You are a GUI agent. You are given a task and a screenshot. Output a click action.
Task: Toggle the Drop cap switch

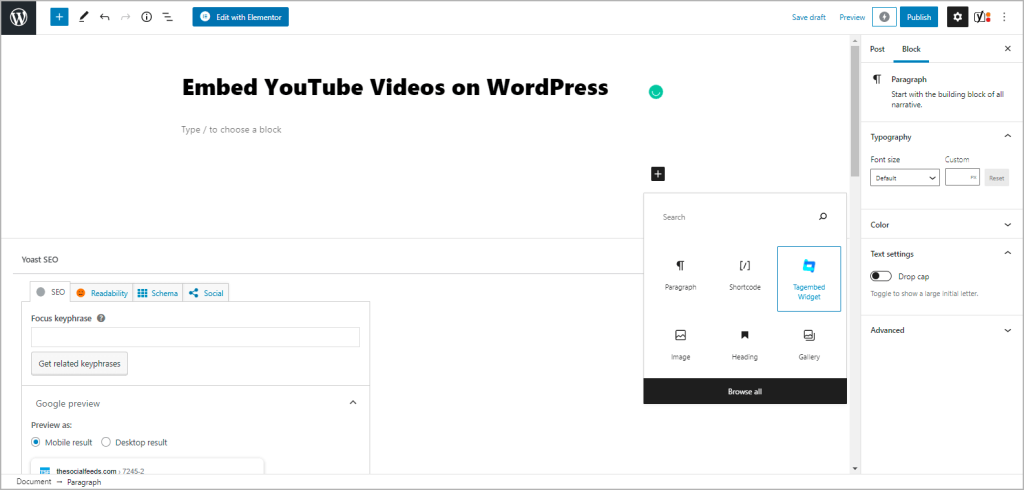pos(881,276)
